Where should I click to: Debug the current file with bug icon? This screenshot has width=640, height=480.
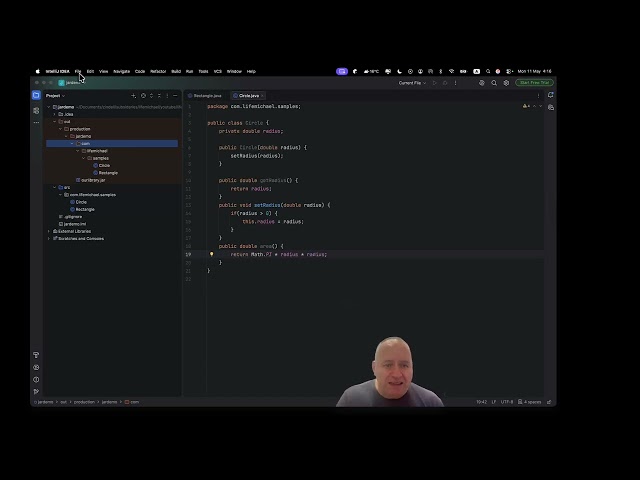pos(445,83)
